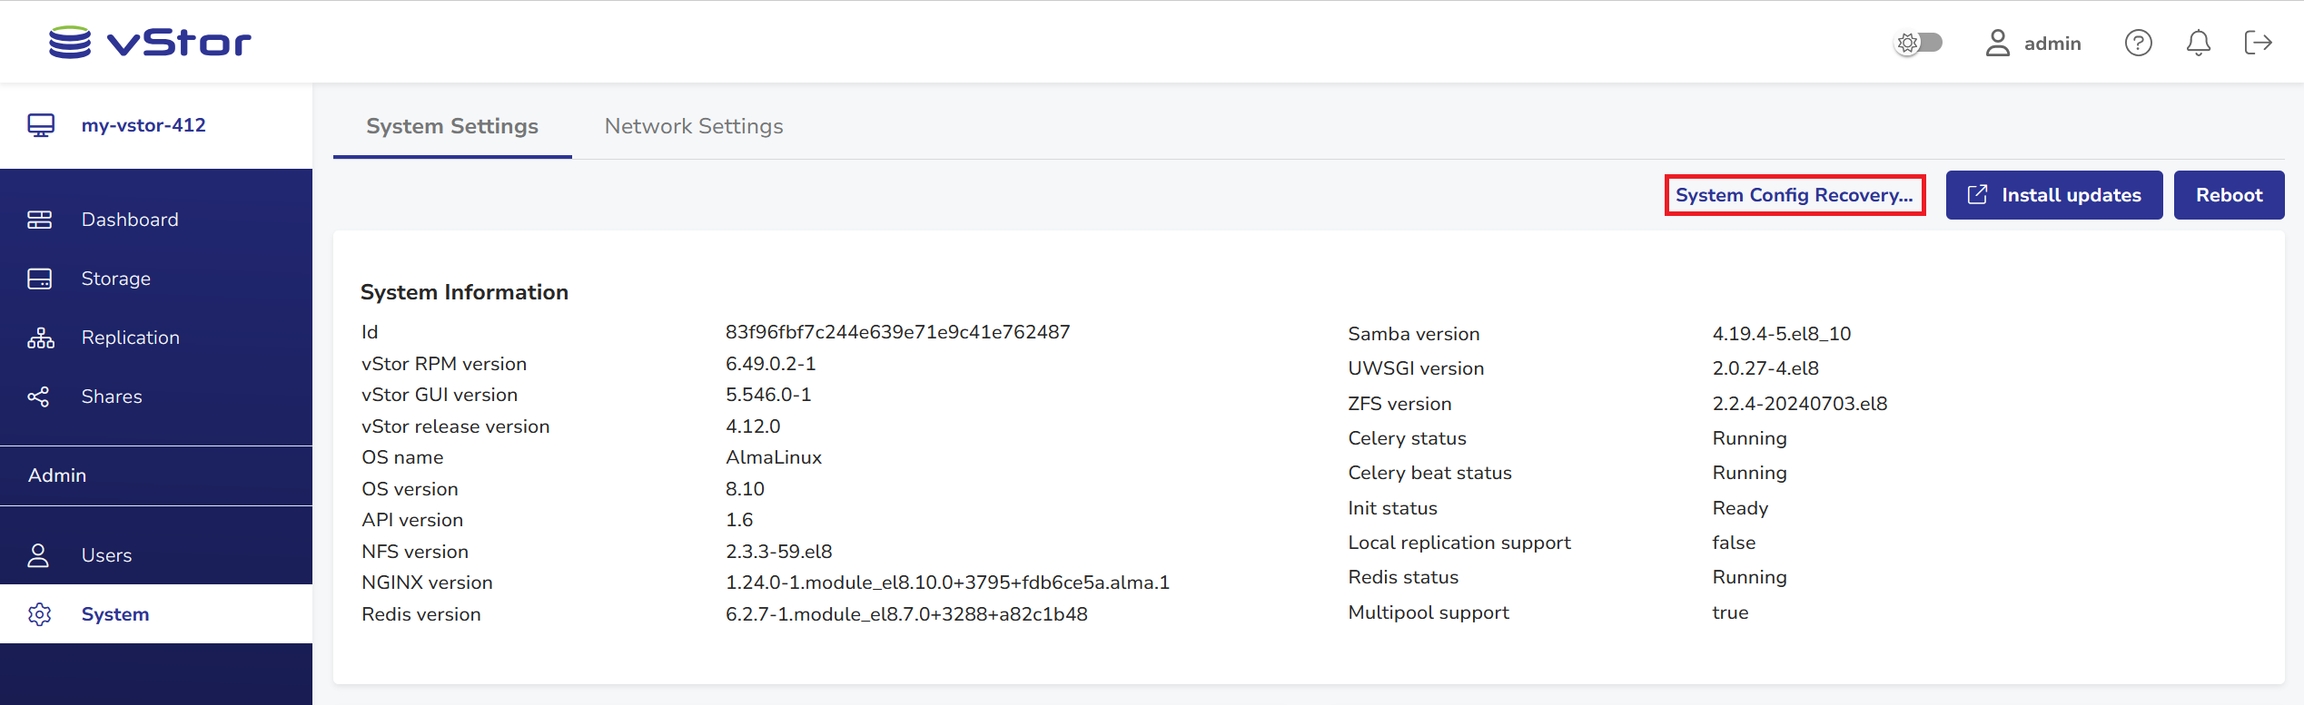Click the Dashboard sidebar icon
The image size is (2304, 705).
40,220
